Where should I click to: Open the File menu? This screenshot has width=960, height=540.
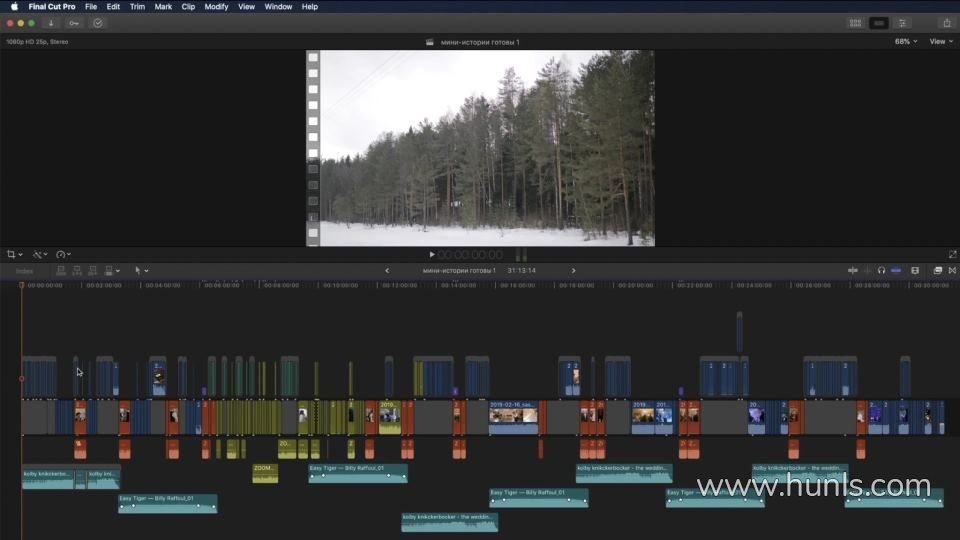click(x=91, y=7)
